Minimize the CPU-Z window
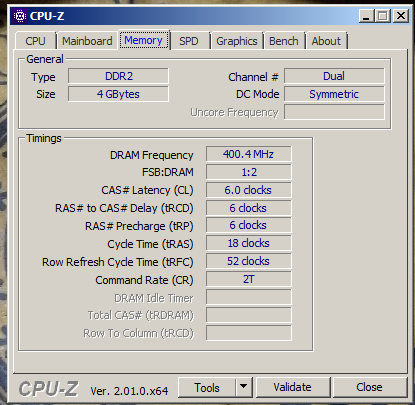Viewport: 415px width, 405px height. [x=367, y=16]
